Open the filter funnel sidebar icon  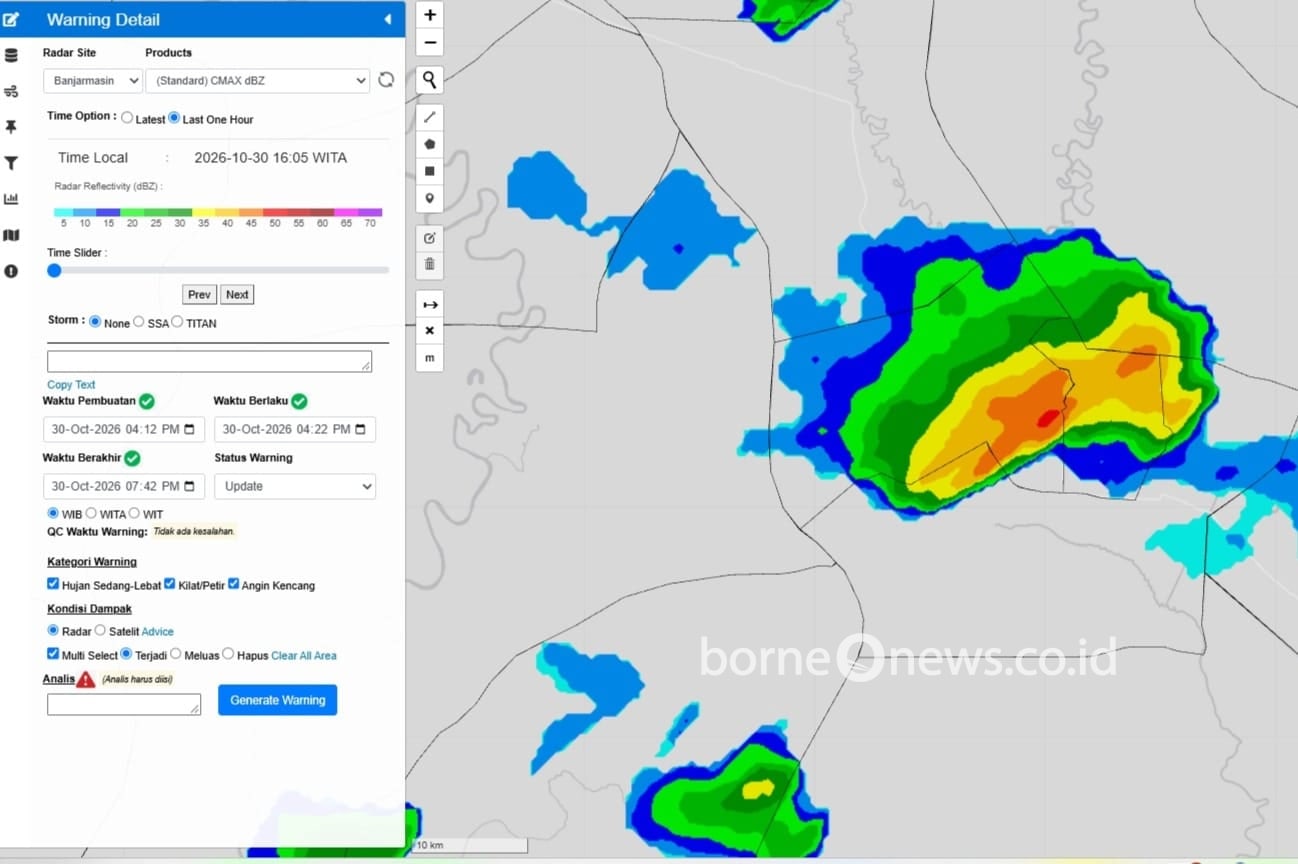[11, 163]
